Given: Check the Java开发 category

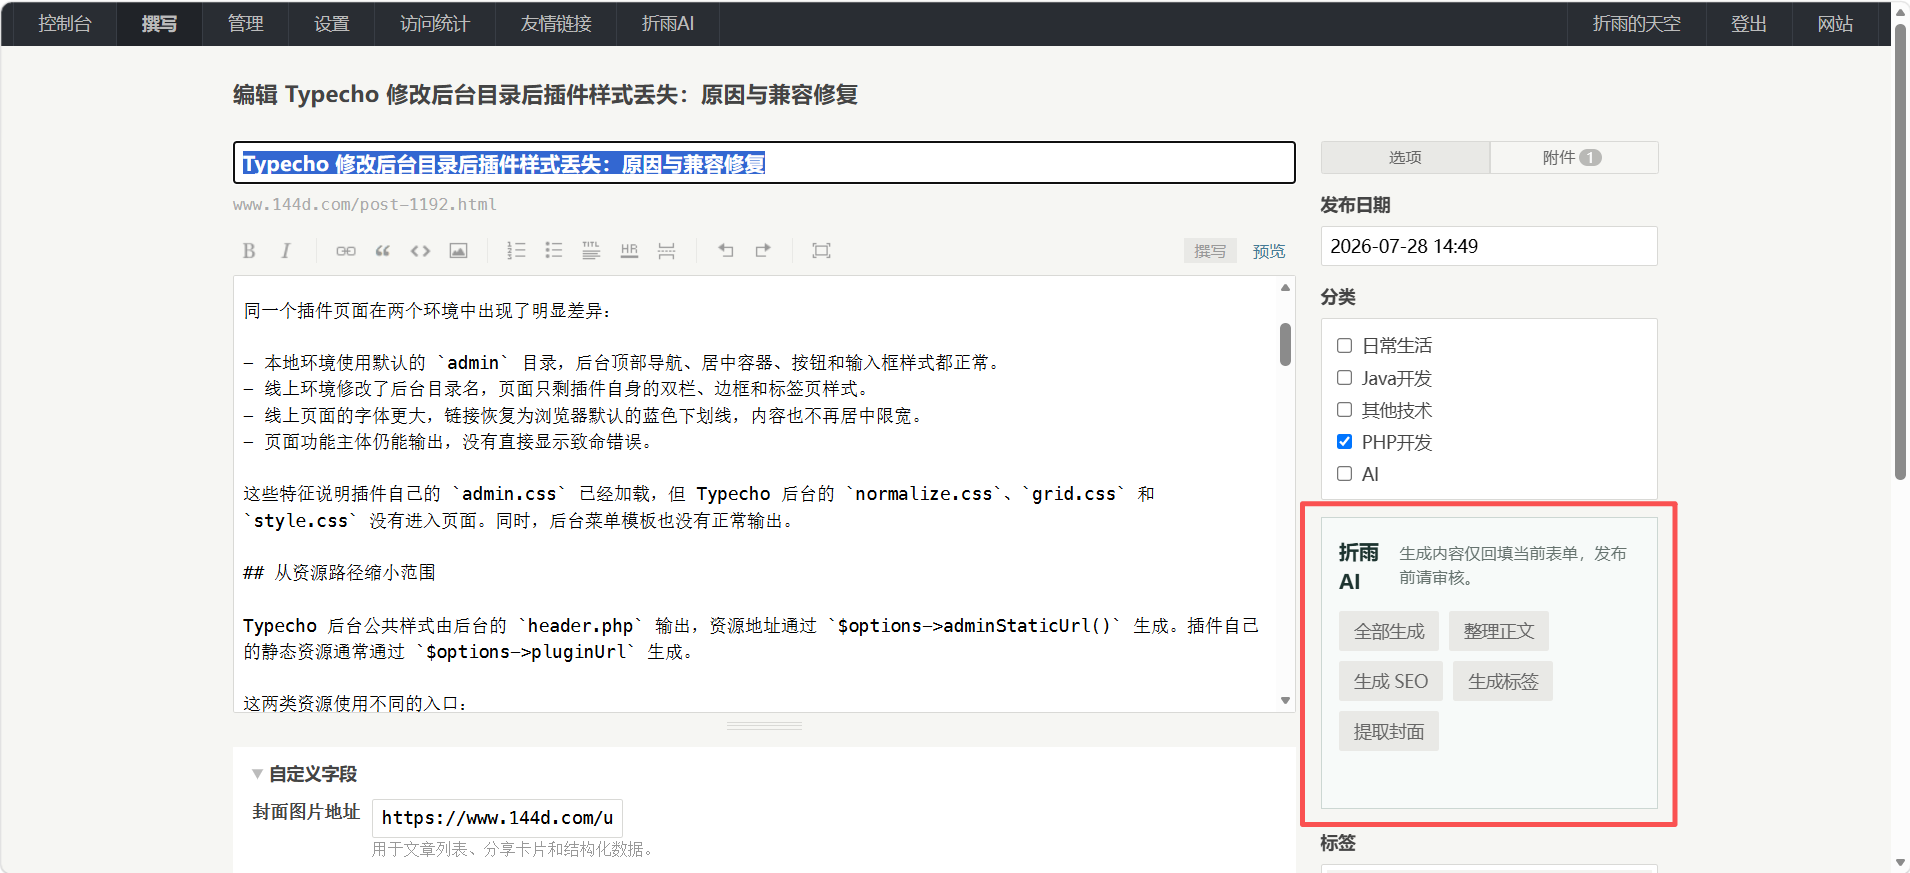Looking at the screenshot, I should [1345, 378].
